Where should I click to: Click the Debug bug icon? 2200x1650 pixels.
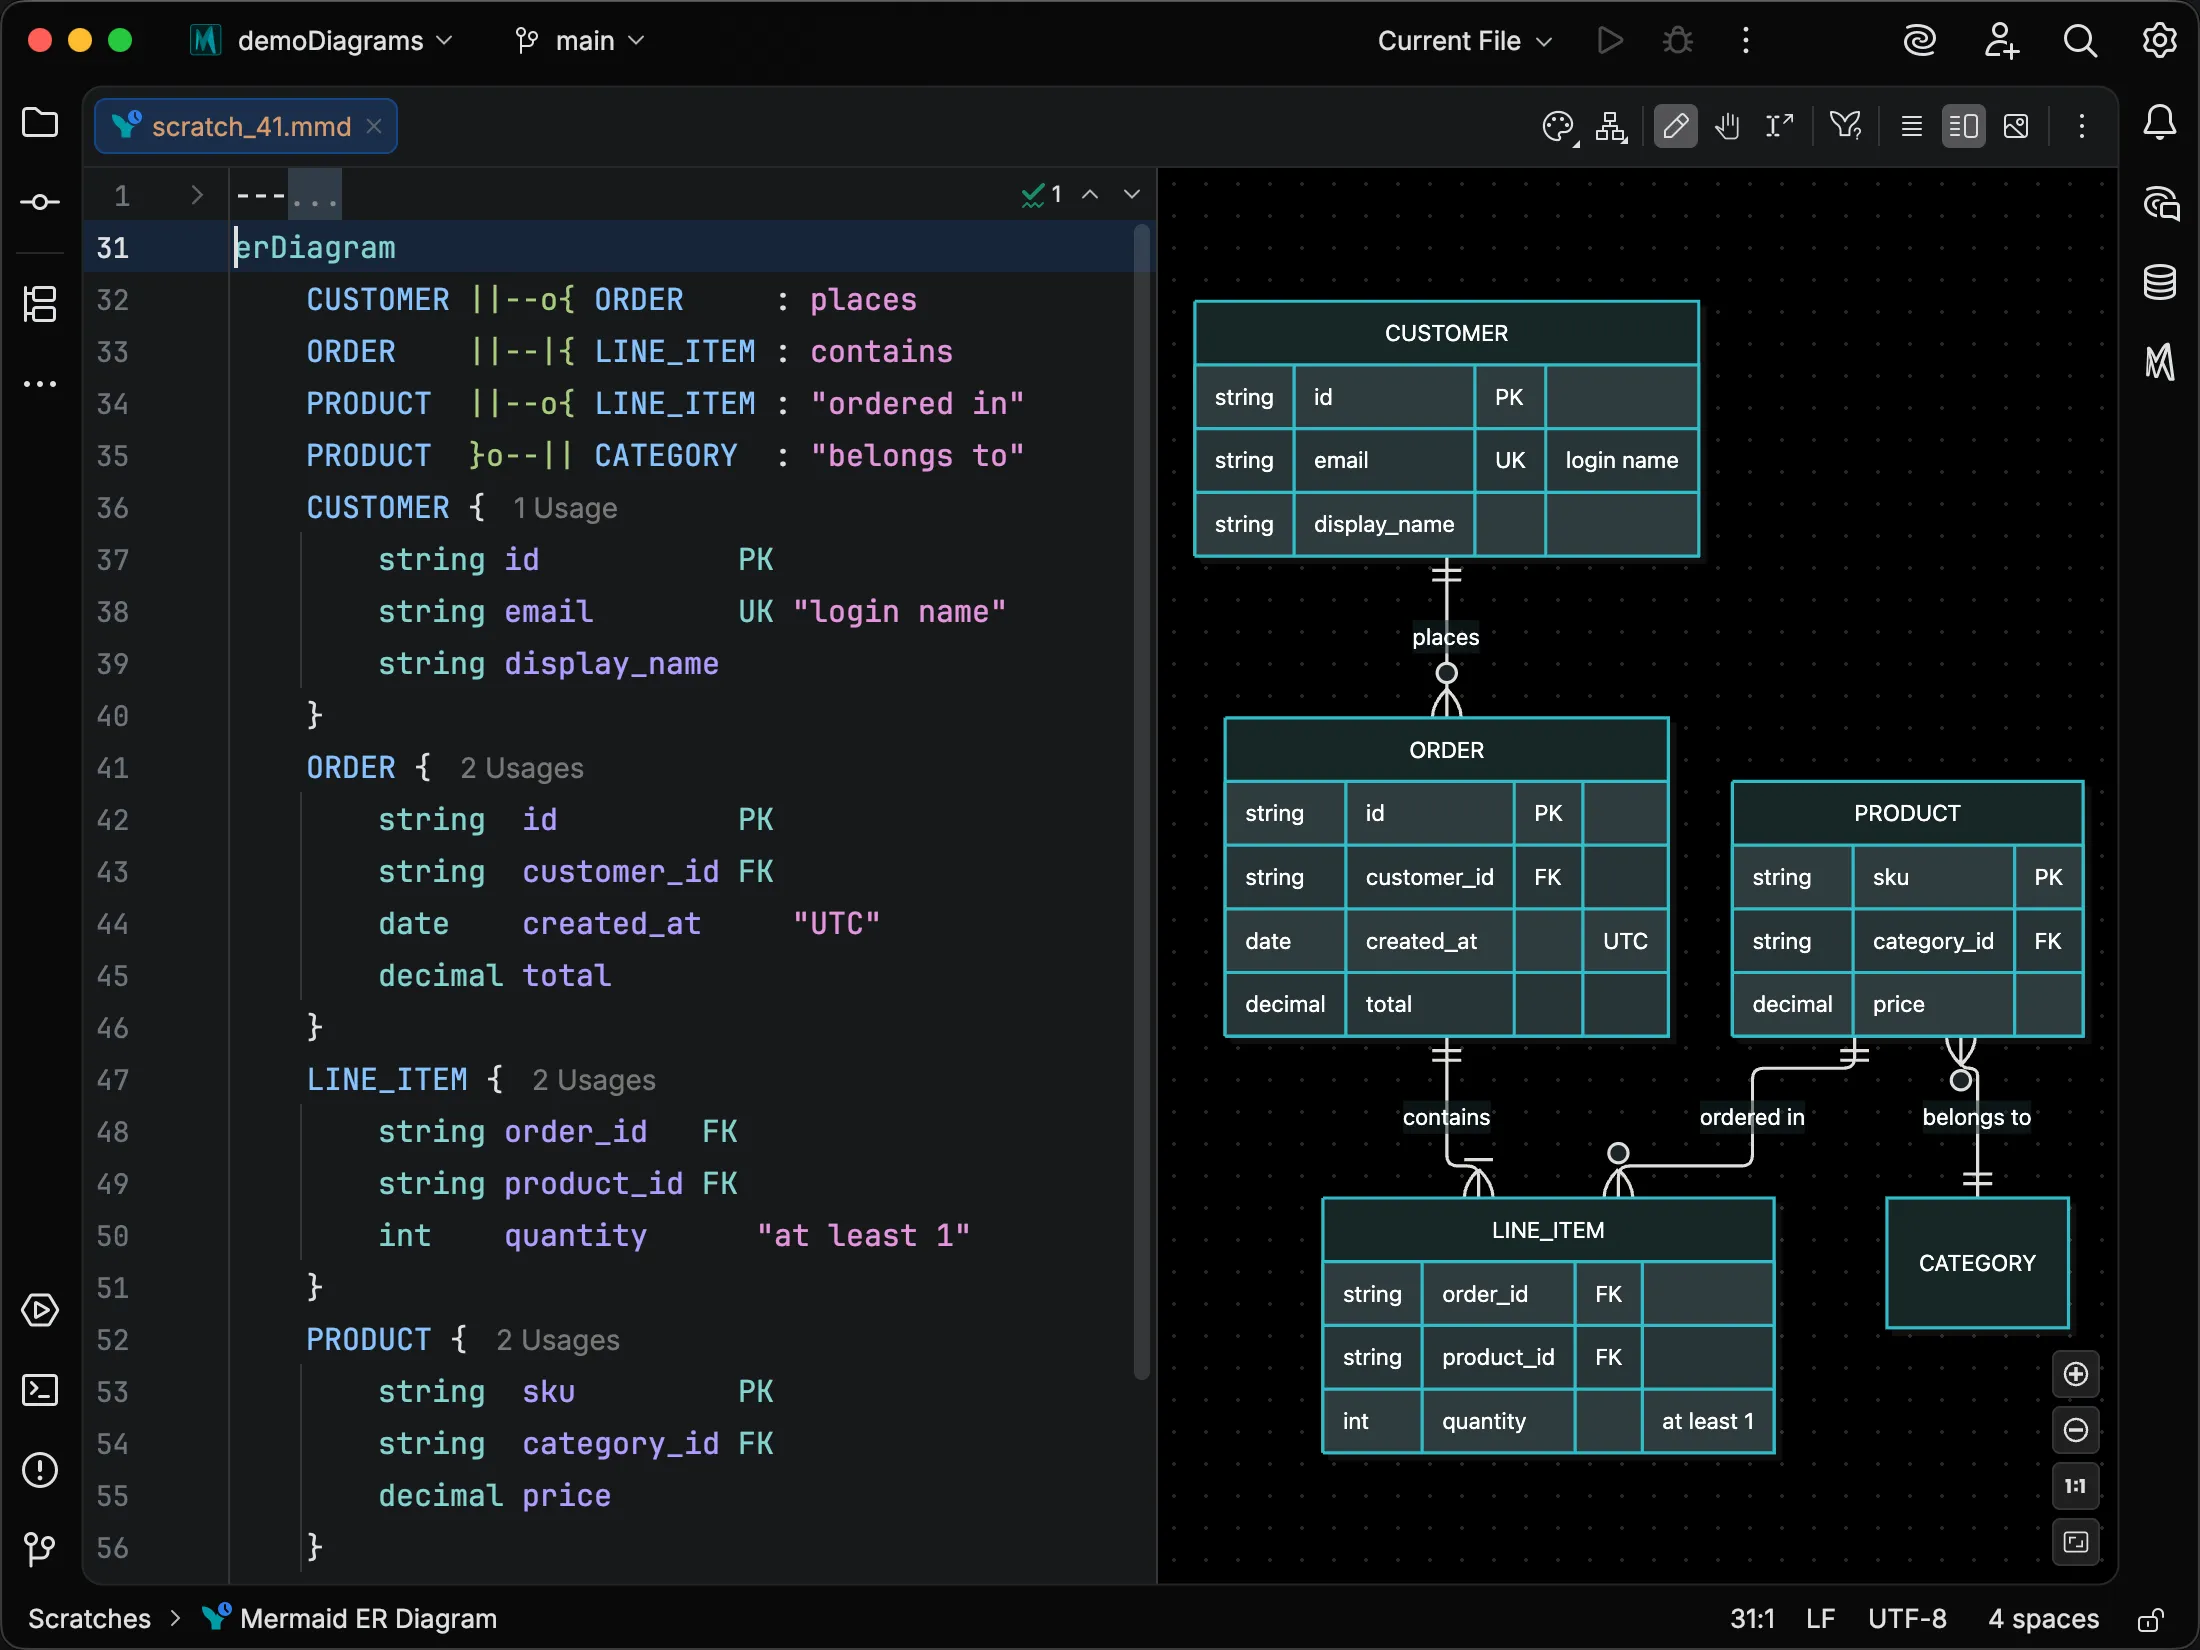click(1678, 41)
